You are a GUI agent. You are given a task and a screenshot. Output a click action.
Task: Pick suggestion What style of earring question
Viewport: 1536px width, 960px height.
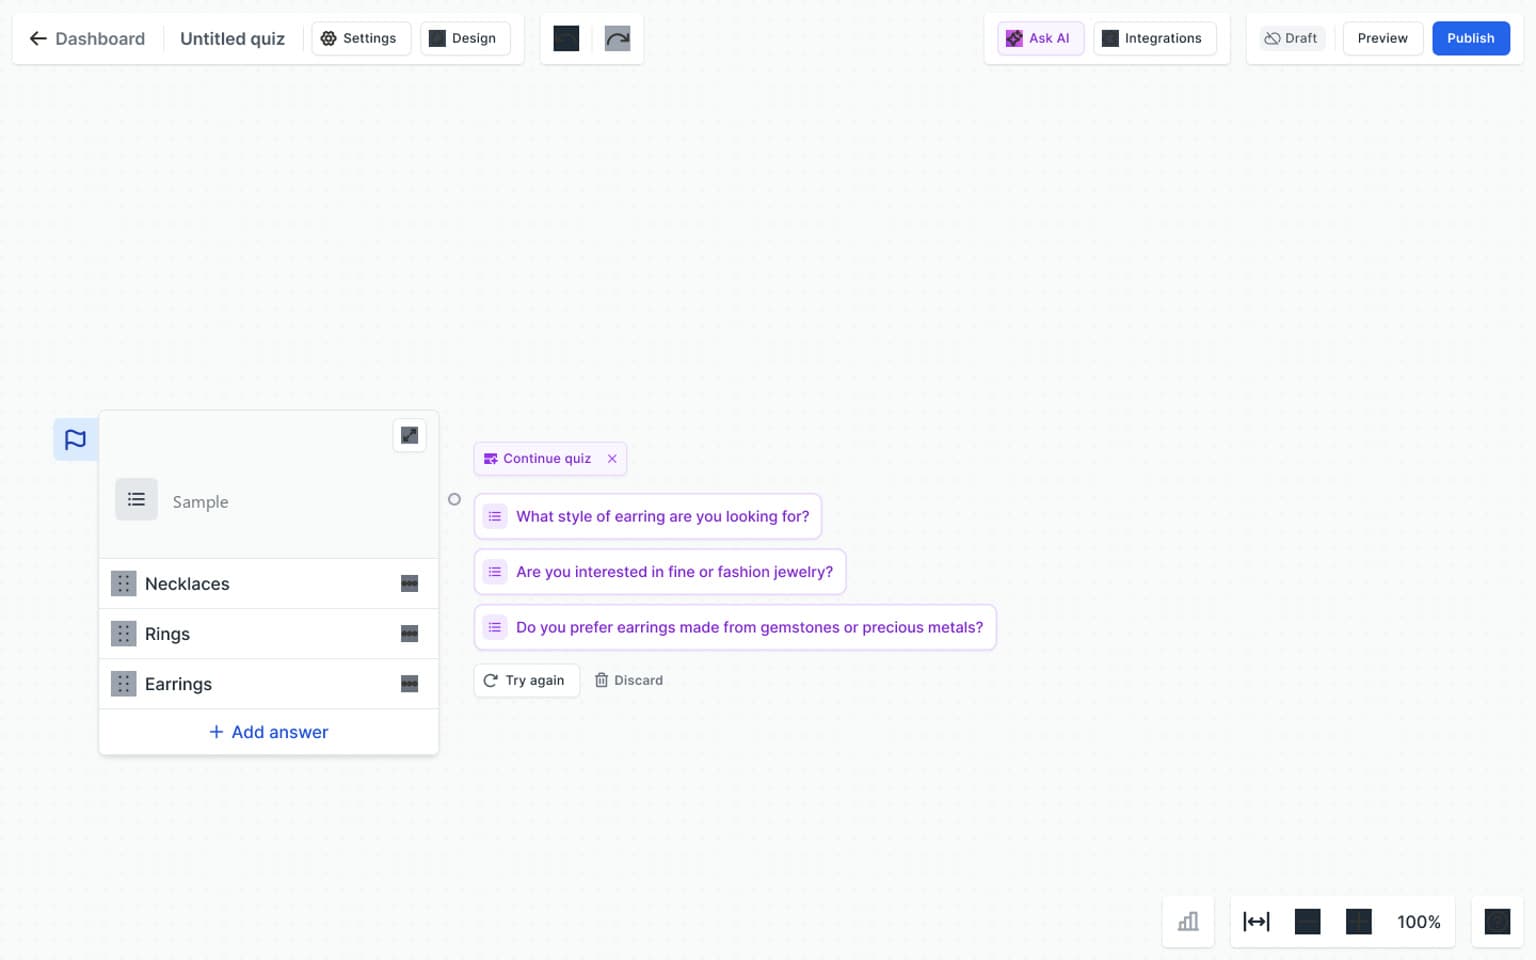[648, 516]
